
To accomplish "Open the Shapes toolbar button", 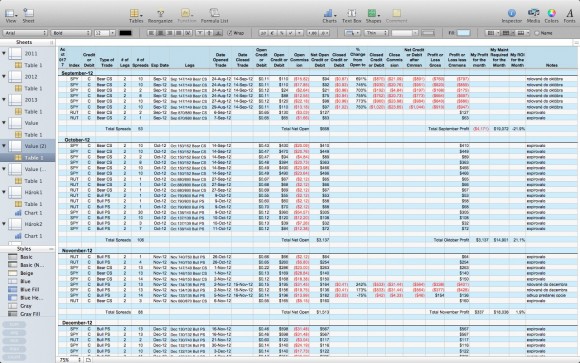I will pos(373,16).
